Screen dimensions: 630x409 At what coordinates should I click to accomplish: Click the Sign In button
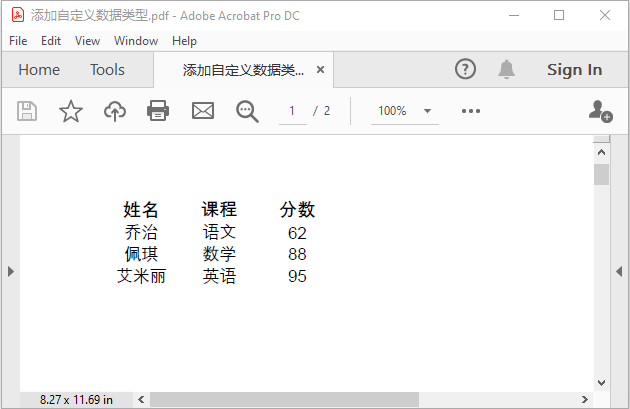click(x=574, y=70)
